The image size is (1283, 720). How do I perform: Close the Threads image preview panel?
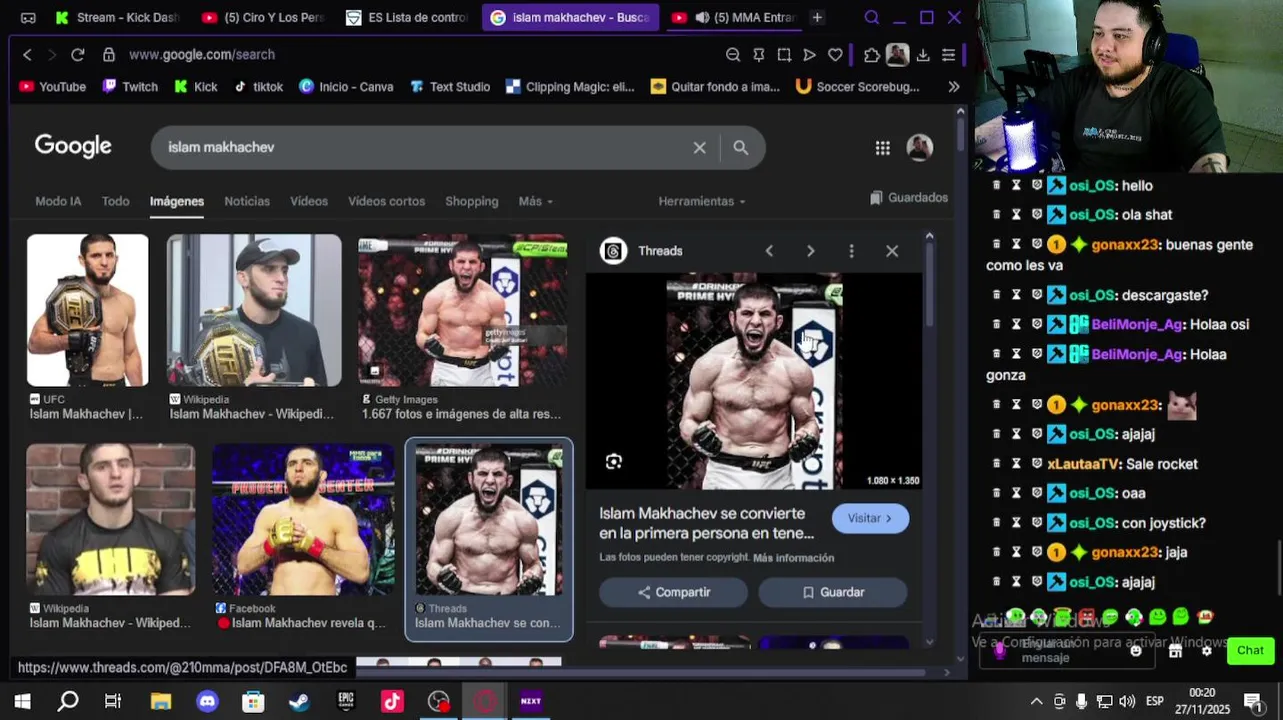point(892,251)
